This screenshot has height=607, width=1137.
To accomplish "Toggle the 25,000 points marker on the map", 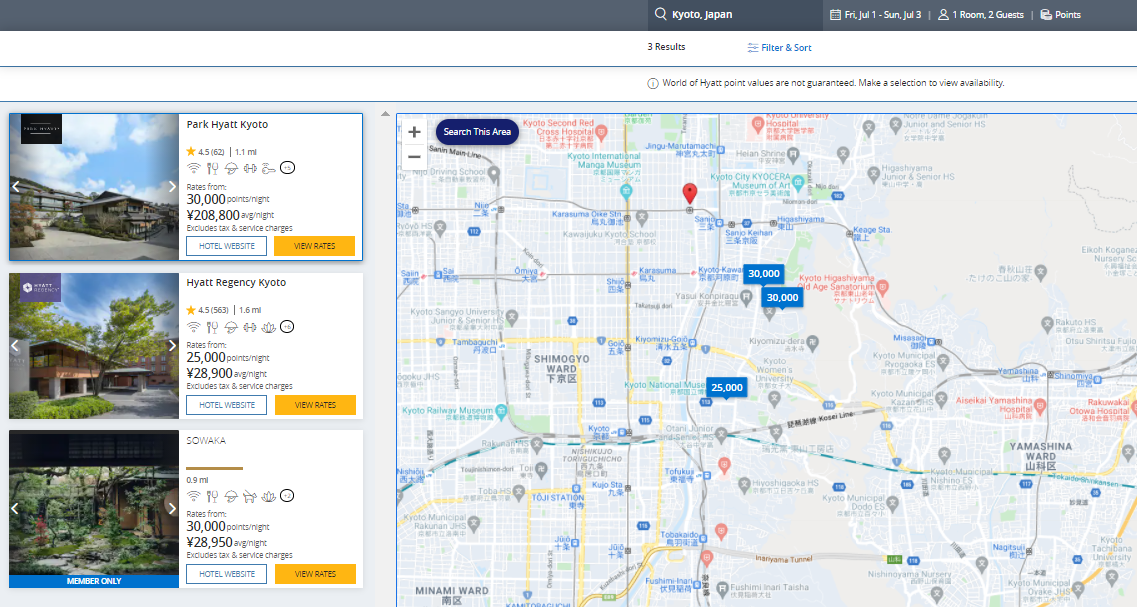I will (725, 387).
